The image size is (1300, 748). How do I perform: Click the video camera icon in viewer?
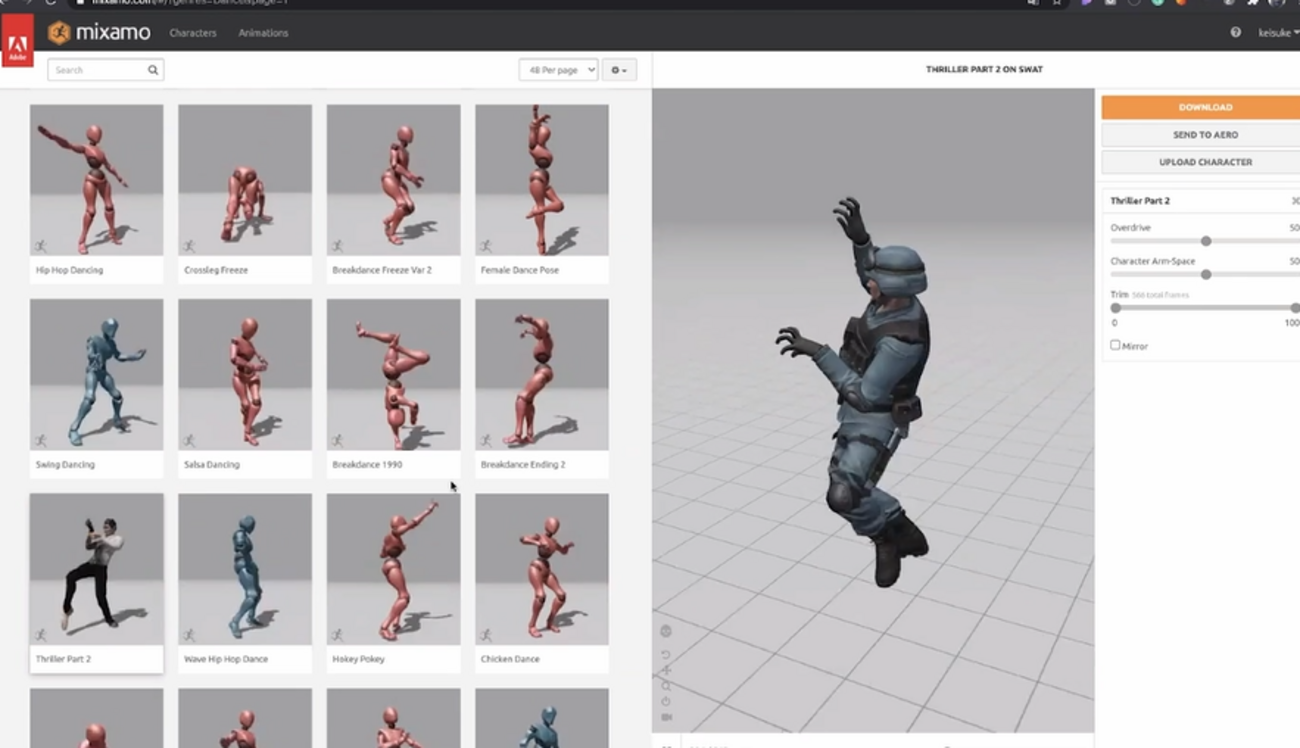(x=666, y=717)
